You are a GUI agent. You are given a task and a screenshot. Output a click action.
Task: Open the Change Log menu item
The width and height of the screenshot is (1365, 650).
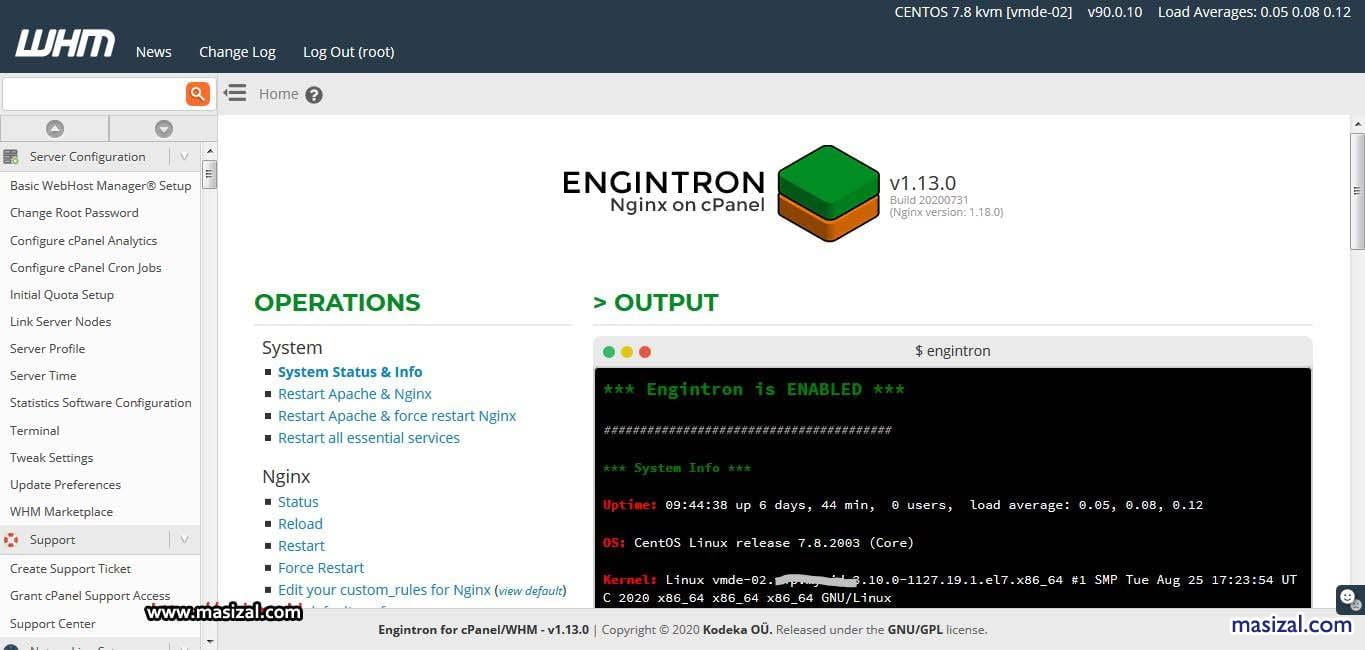point(237,52)
